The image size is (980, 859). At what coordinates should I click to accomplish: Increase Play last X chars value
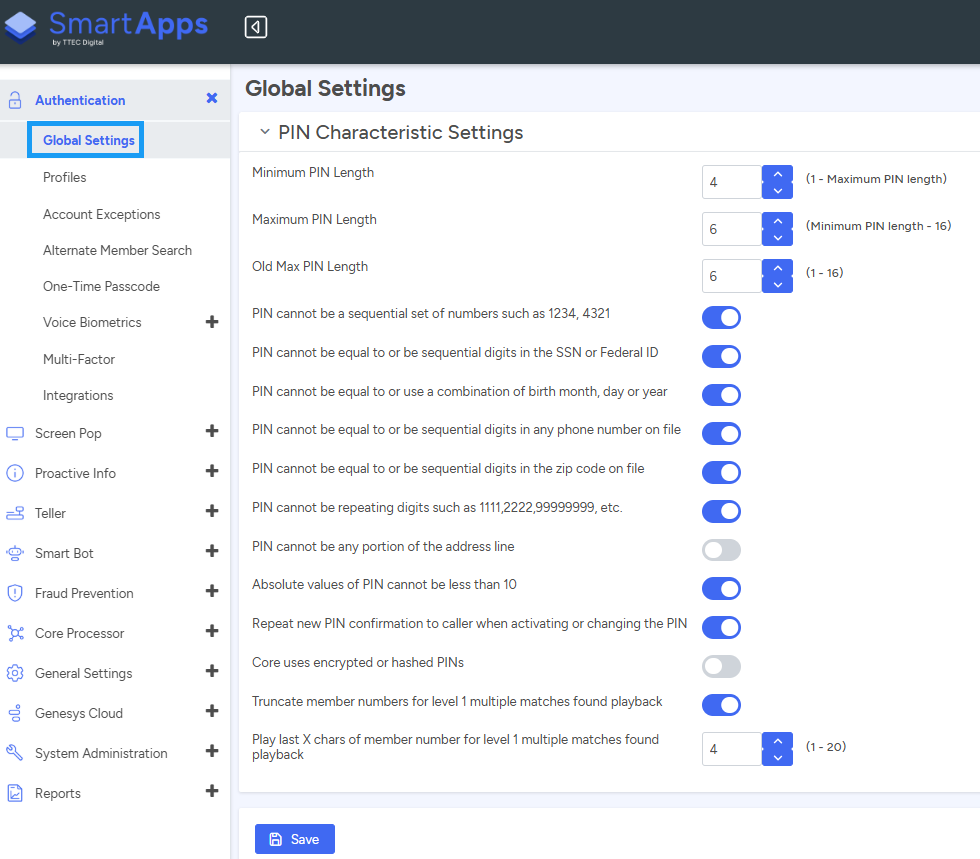[x=778, y=741]
